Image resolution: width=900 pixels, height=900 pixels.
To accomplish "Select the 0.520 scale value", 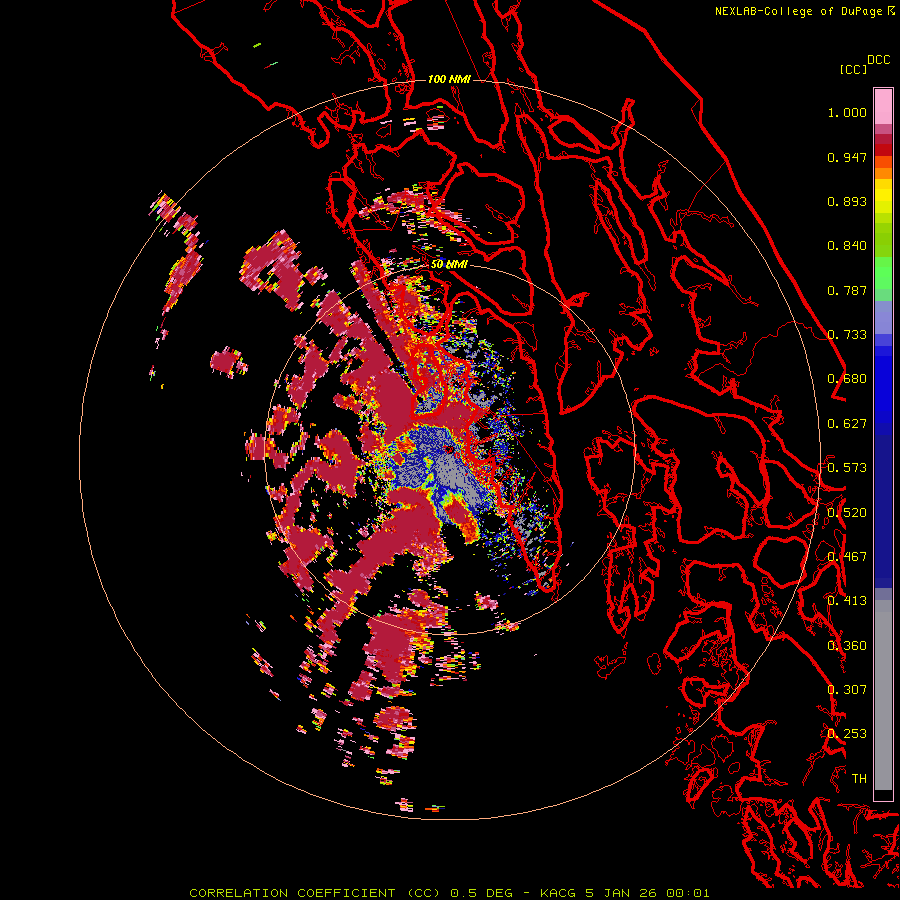I will point(847,513).
